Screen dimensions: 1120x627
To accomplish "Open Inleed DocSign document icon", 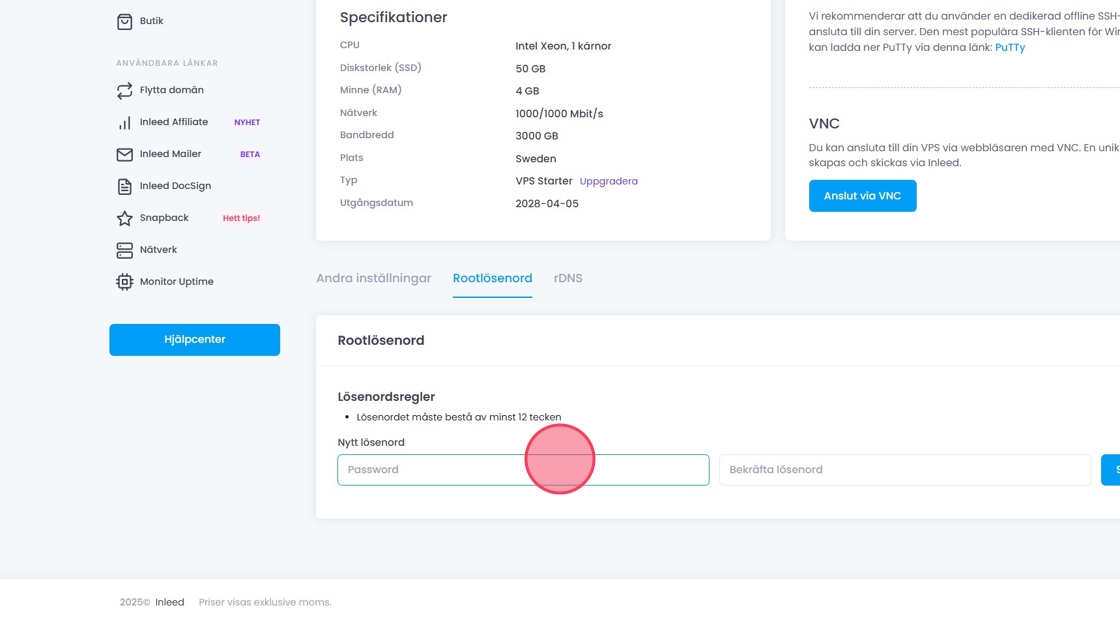I will pos(124,186).
